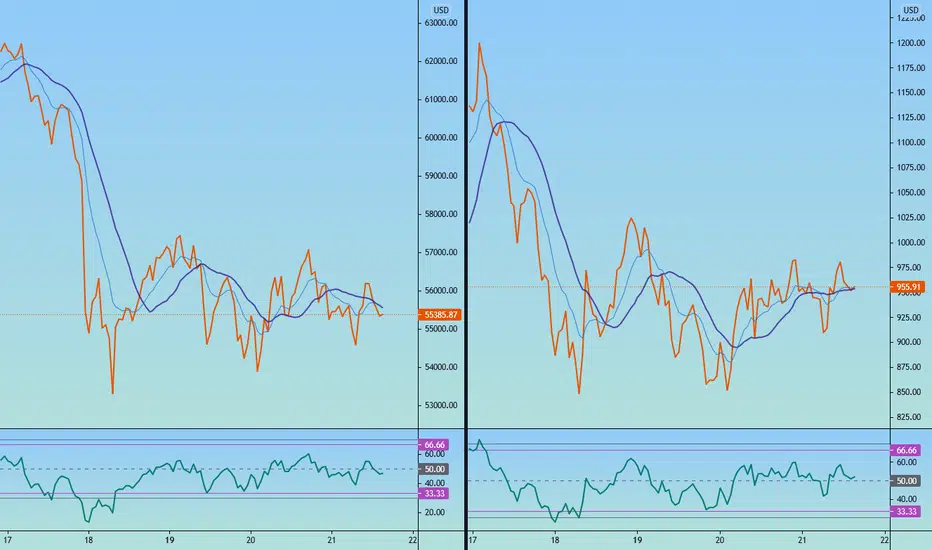Click the 925.00 axis label
This screenshot has width=932, height=550.
pos(911,318)
